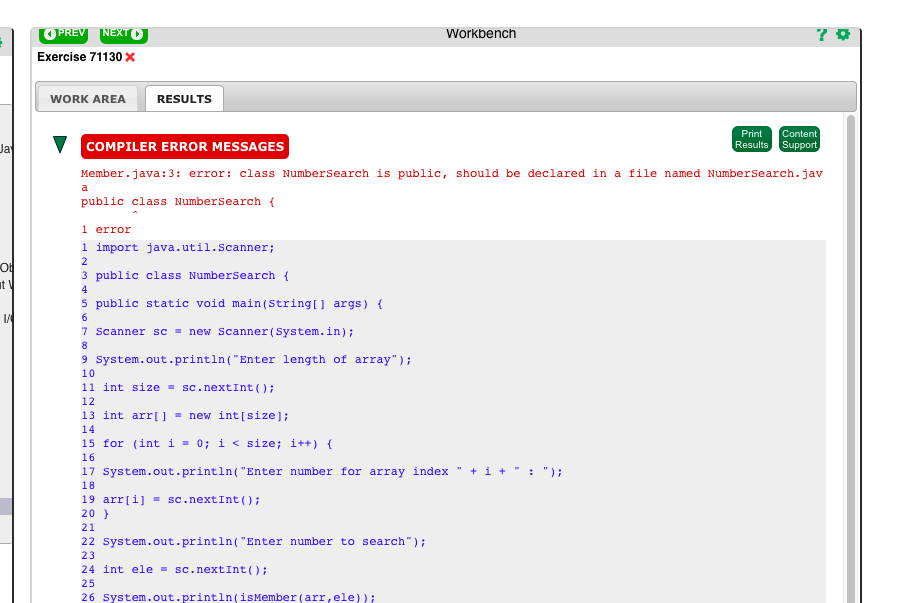This screenshot has height=603, width=912.
Task: Click the PREV navigation arrow icon
Action: click(51, 33)
